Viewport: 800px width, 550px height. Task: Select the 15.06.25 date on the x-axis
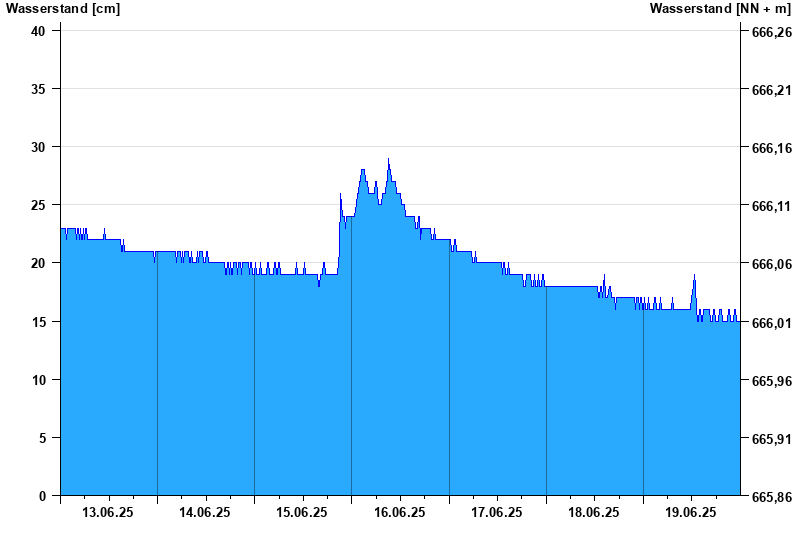[302, 512]
